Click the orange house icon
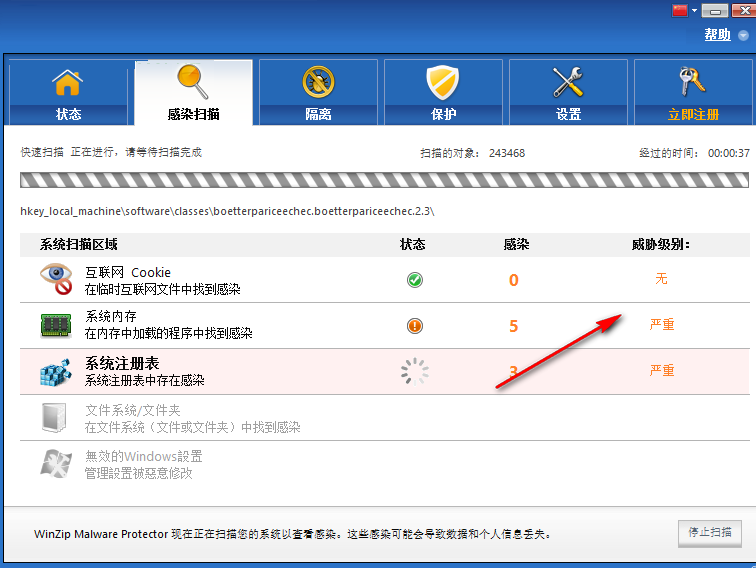 [x=68, y=82]
